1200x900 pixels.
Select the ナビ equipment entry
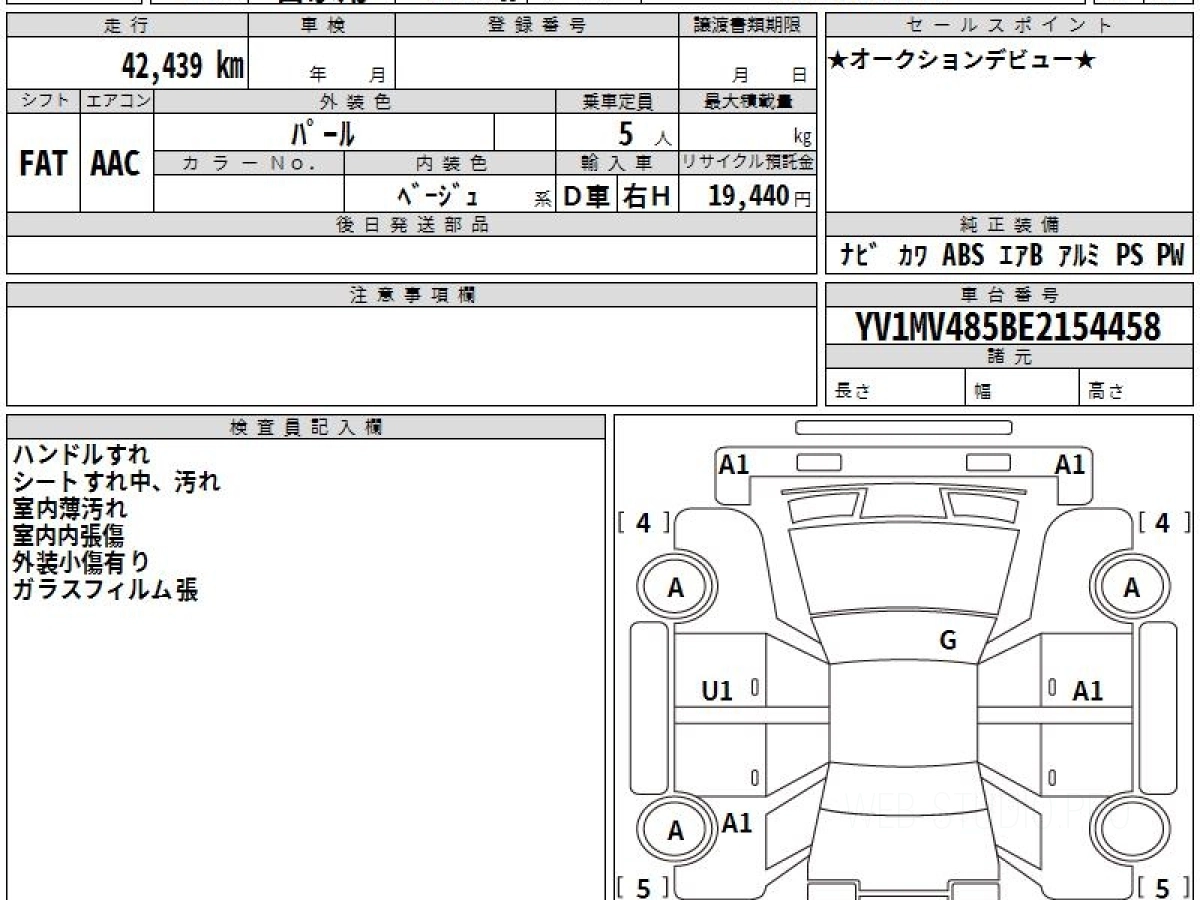(x=859, y=255)
